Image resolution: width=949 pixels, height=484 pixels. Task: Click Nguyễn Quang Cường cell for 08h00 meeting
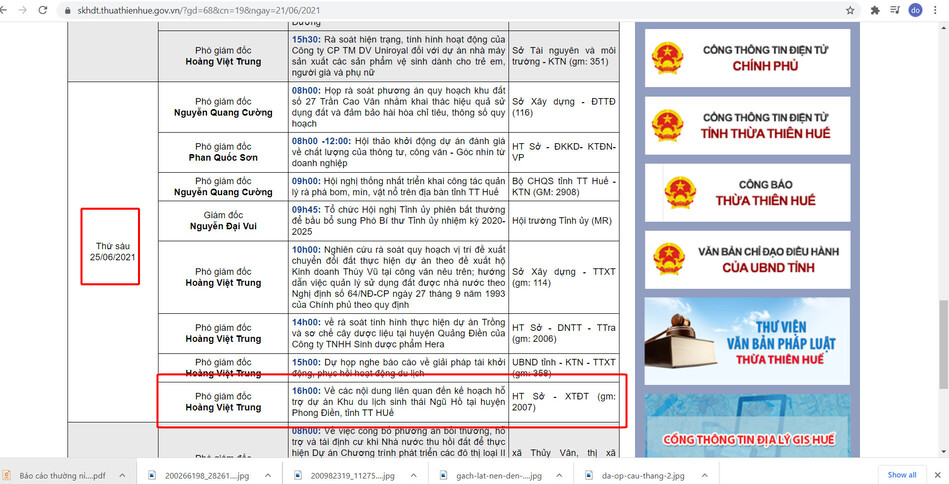(x=223, y=107)
